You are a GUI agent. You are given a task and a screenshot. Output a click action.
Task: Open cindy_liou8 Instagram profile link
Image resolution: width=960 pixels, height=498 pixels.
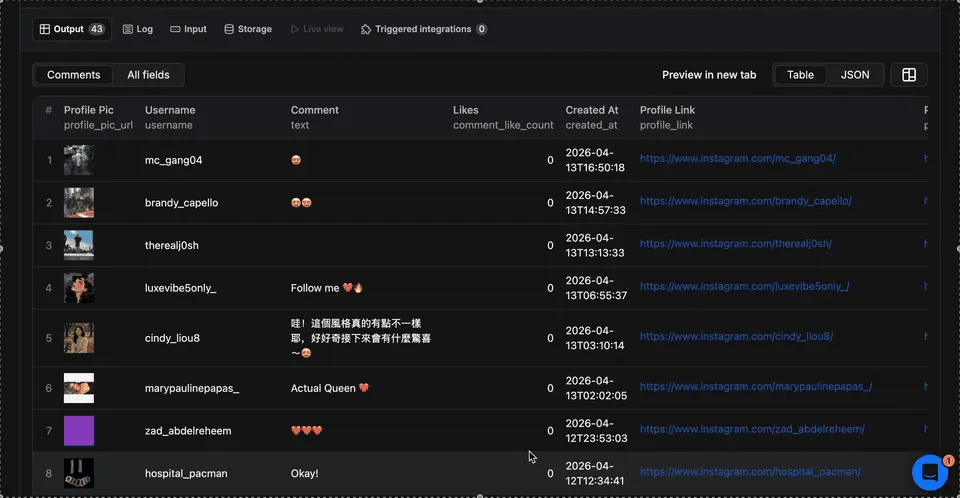pos(736,337)
